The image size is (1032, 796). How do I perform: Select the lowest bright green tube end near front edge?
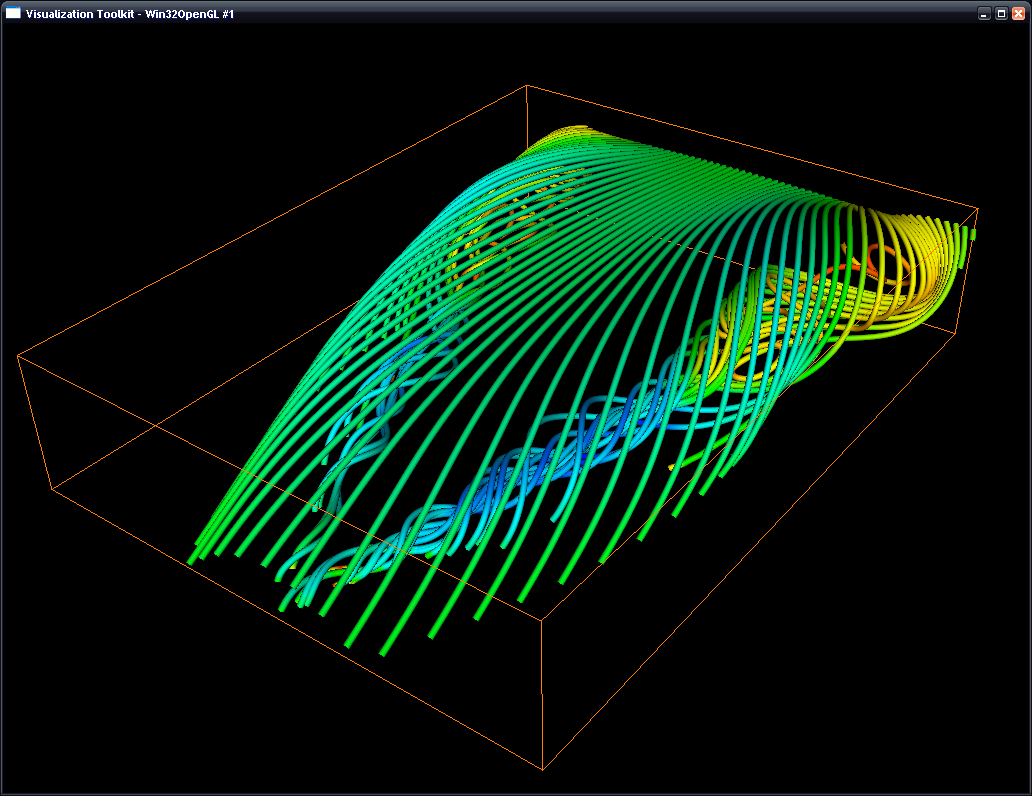point(384,652)
